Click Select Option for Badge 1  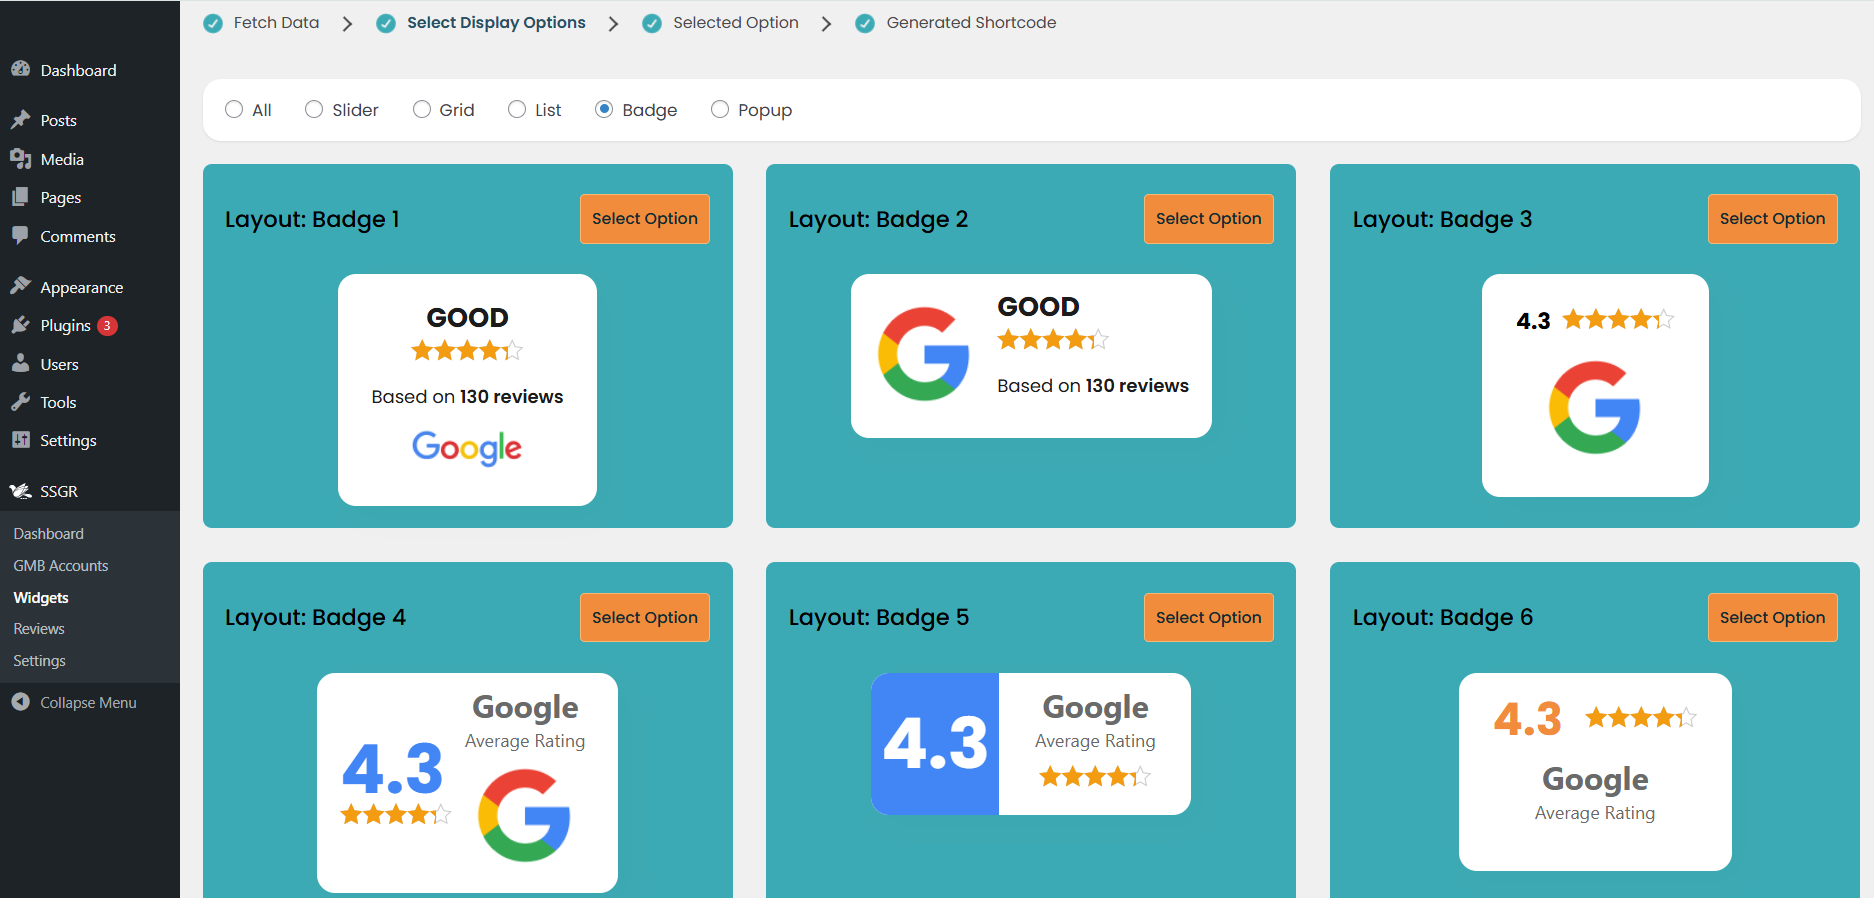coord(644,219)
